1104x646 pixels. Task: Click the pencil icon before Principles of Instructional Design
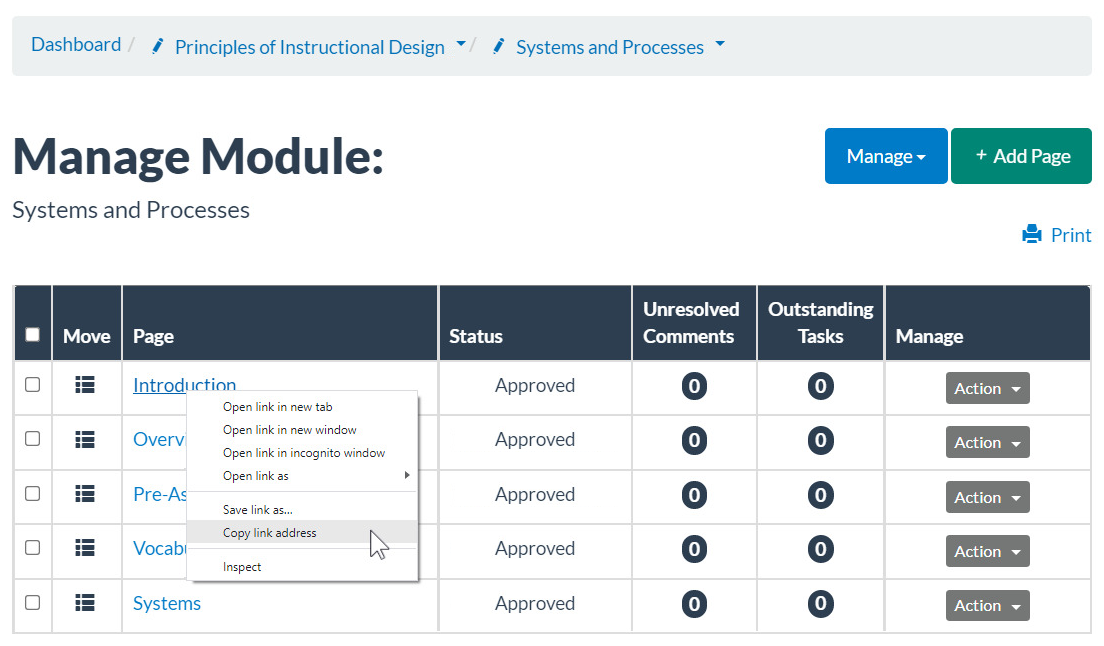coord(158,46)
